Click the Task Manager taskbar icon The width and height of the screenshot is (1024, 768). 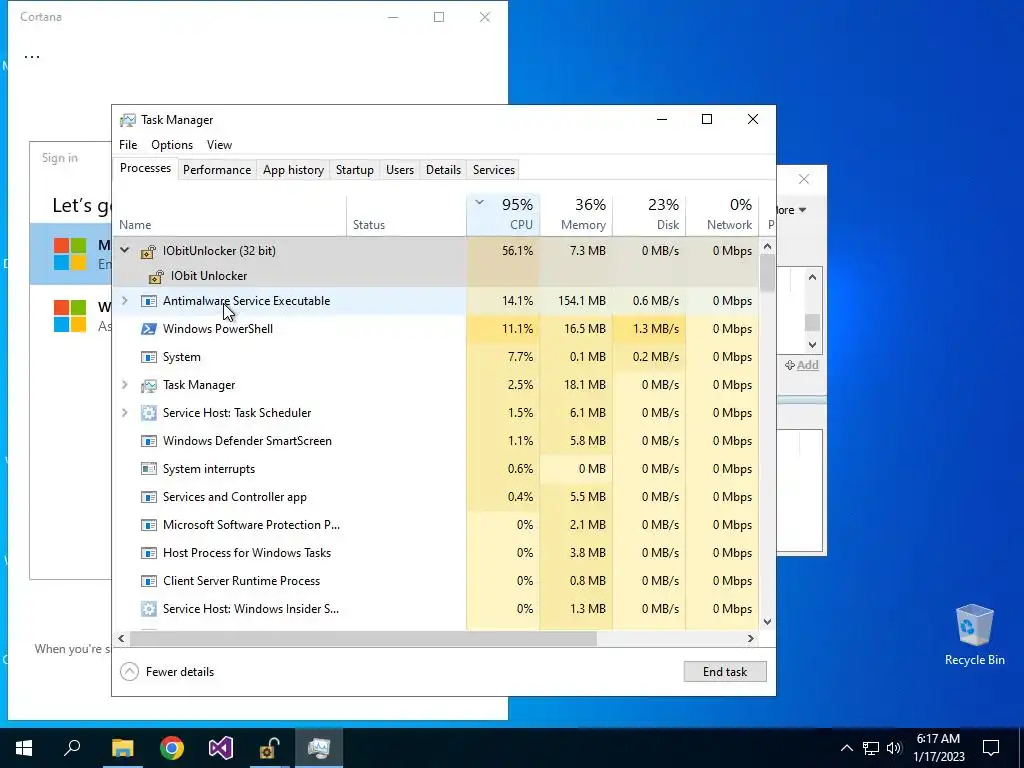pyautogui.click(x=319, y=748)
